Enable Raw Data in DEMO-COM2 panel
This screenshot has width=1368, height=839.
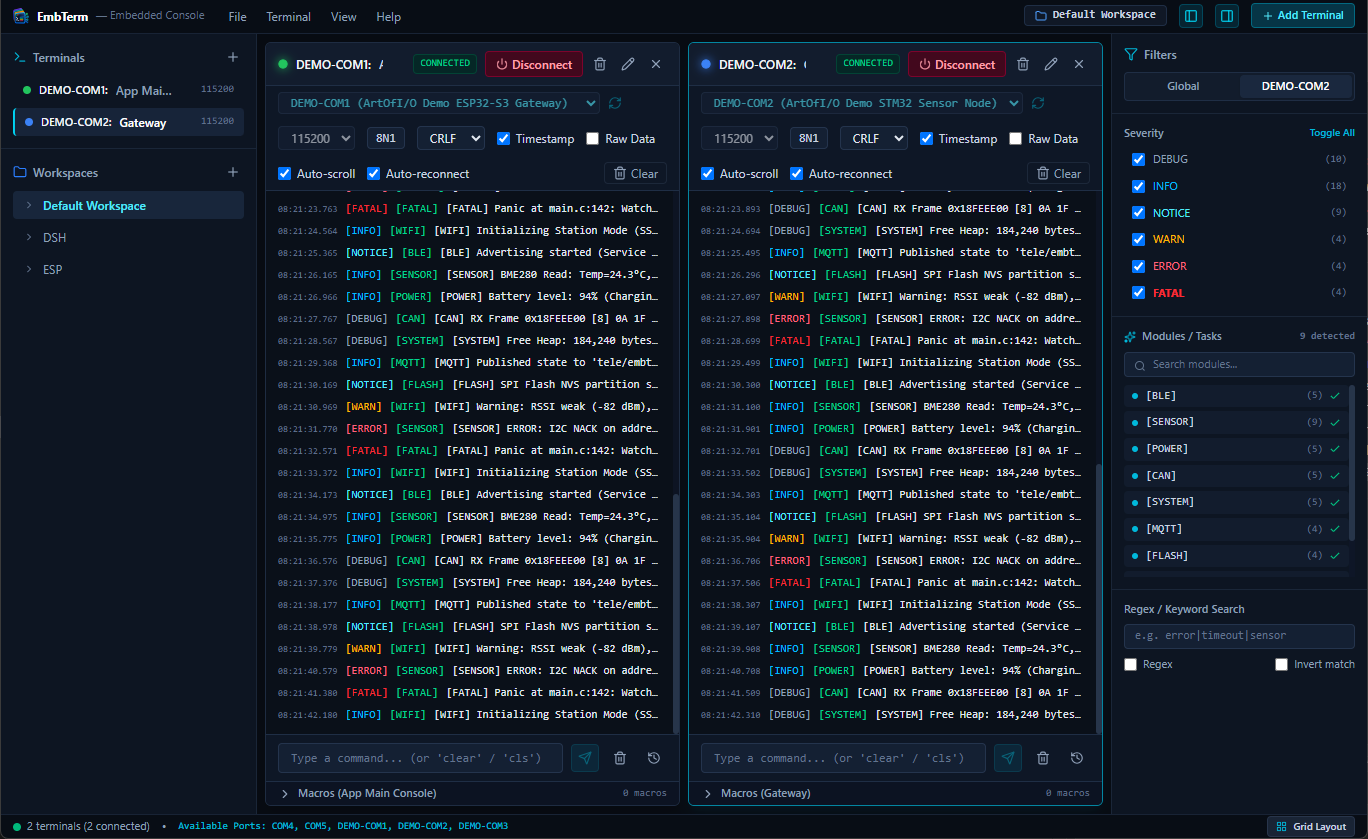(1016, 139)
